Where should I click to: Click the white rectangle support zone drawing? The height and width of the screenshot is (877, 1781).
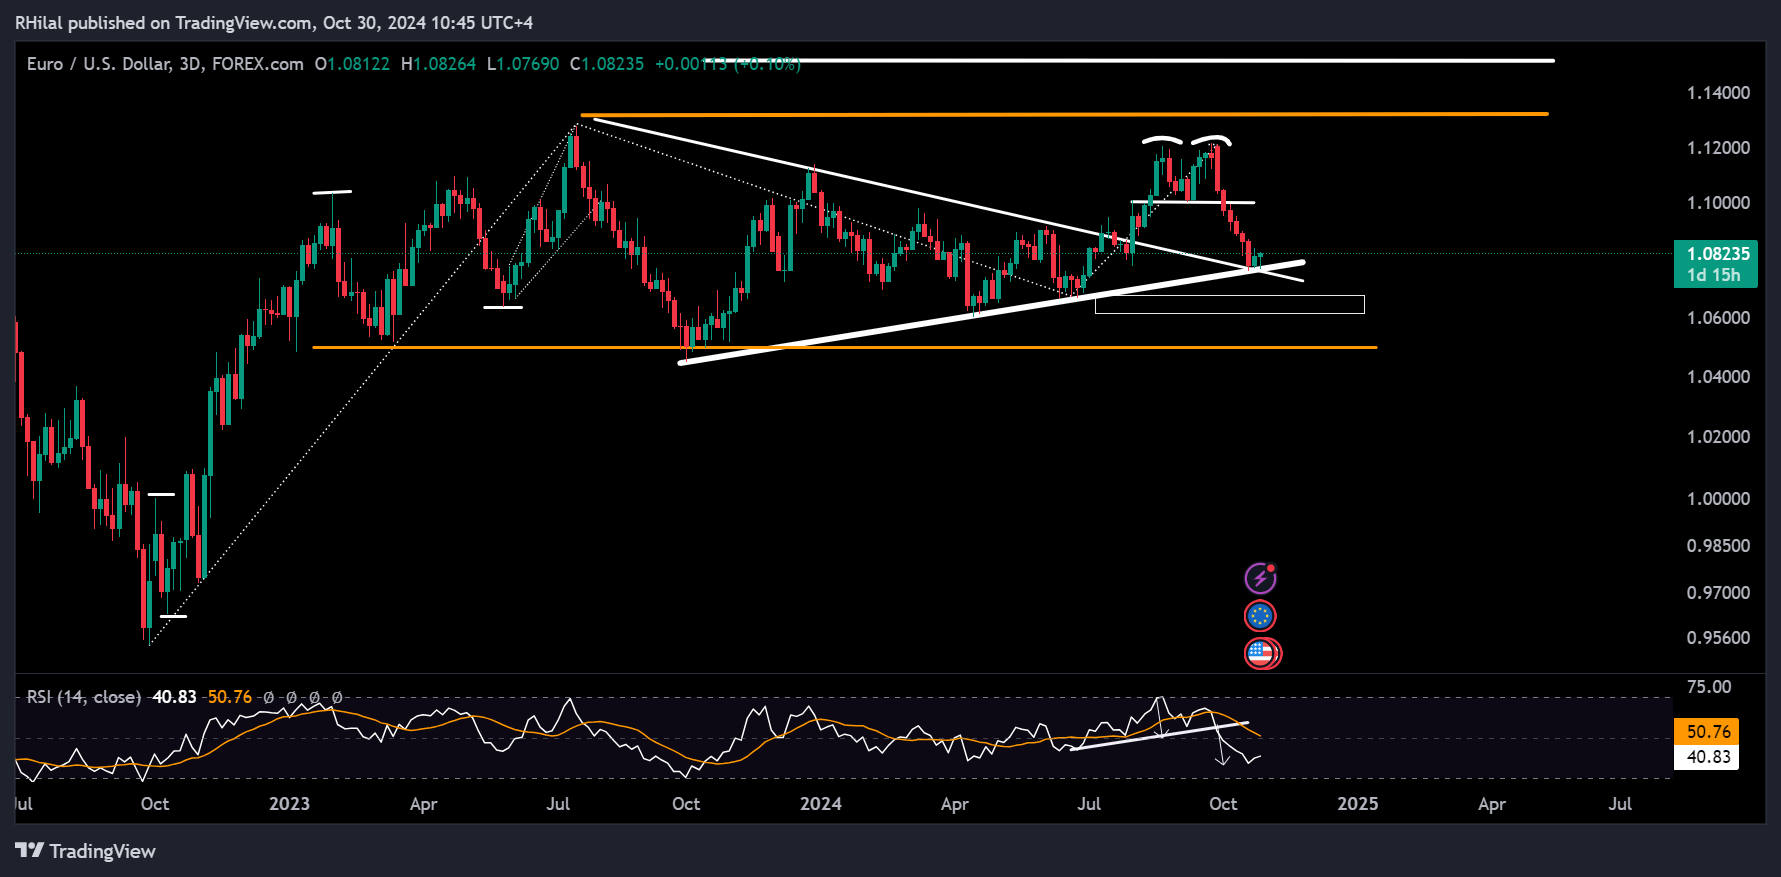(x=1230, y=305)
